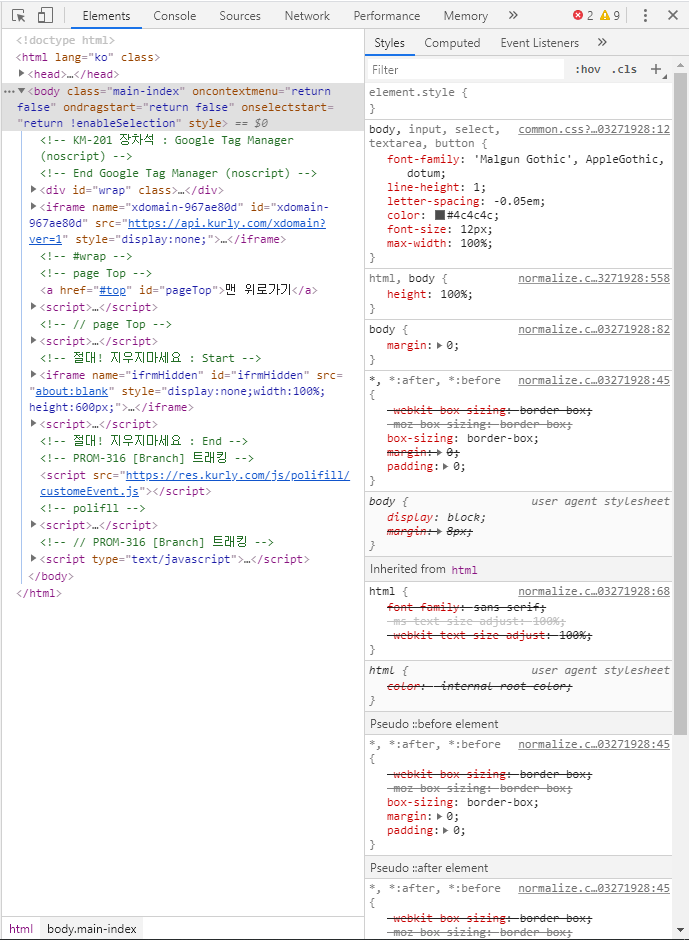Screen dimensions: 689x940
Task: Open api.kurly.com xdomain link
Action: coord(227,223)
